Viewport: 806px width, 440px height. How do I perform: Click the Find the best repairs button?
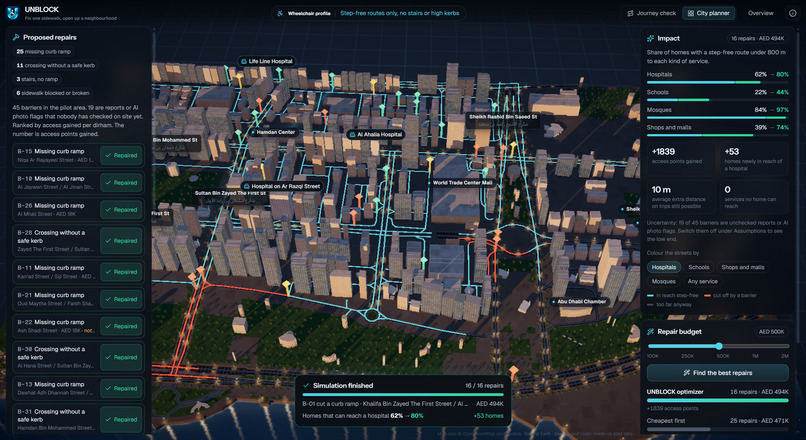(718, 373)
